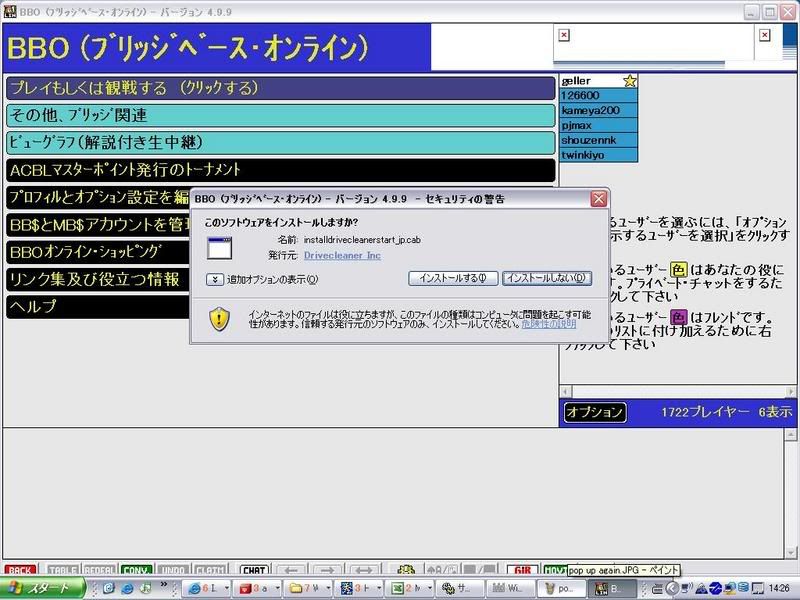Select user twinkiyo in player list
This screenshot has height=600, width=800.
598,155
